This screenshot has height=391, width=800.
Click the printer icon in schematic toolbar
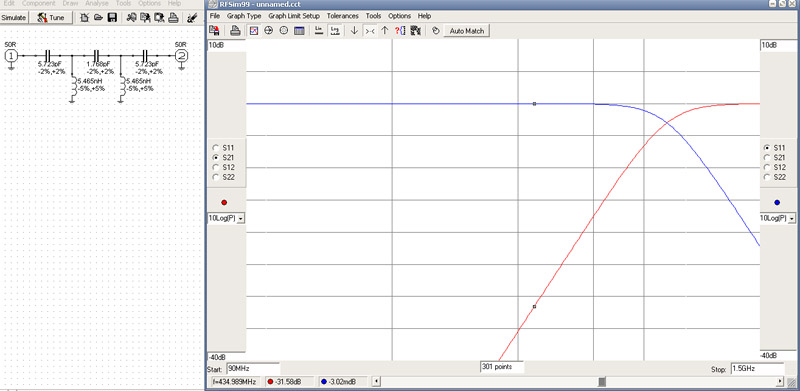coord(173,18)
